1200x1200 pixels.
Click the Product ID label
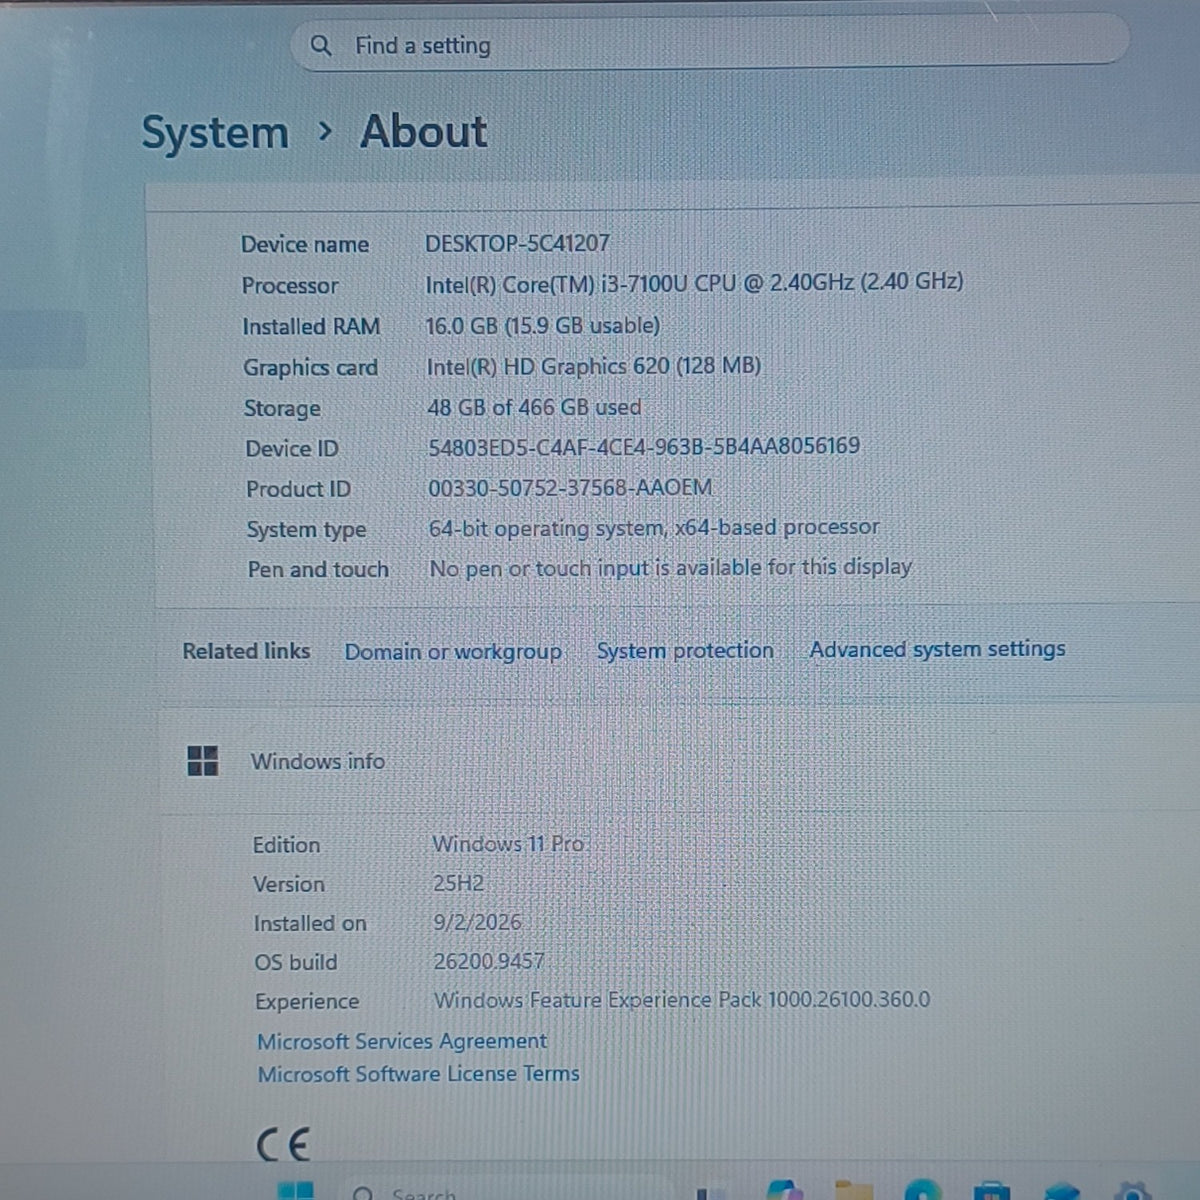point(298,489)
